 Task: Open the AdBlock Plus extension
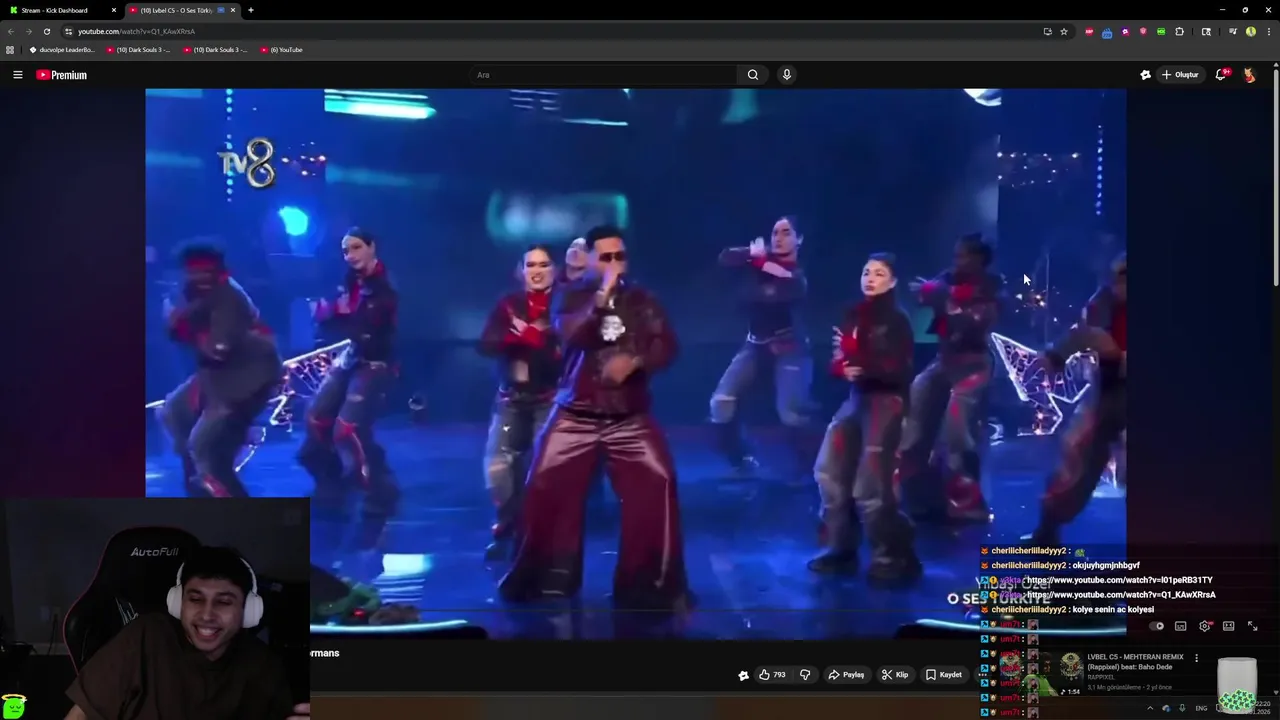(1089, 31)
